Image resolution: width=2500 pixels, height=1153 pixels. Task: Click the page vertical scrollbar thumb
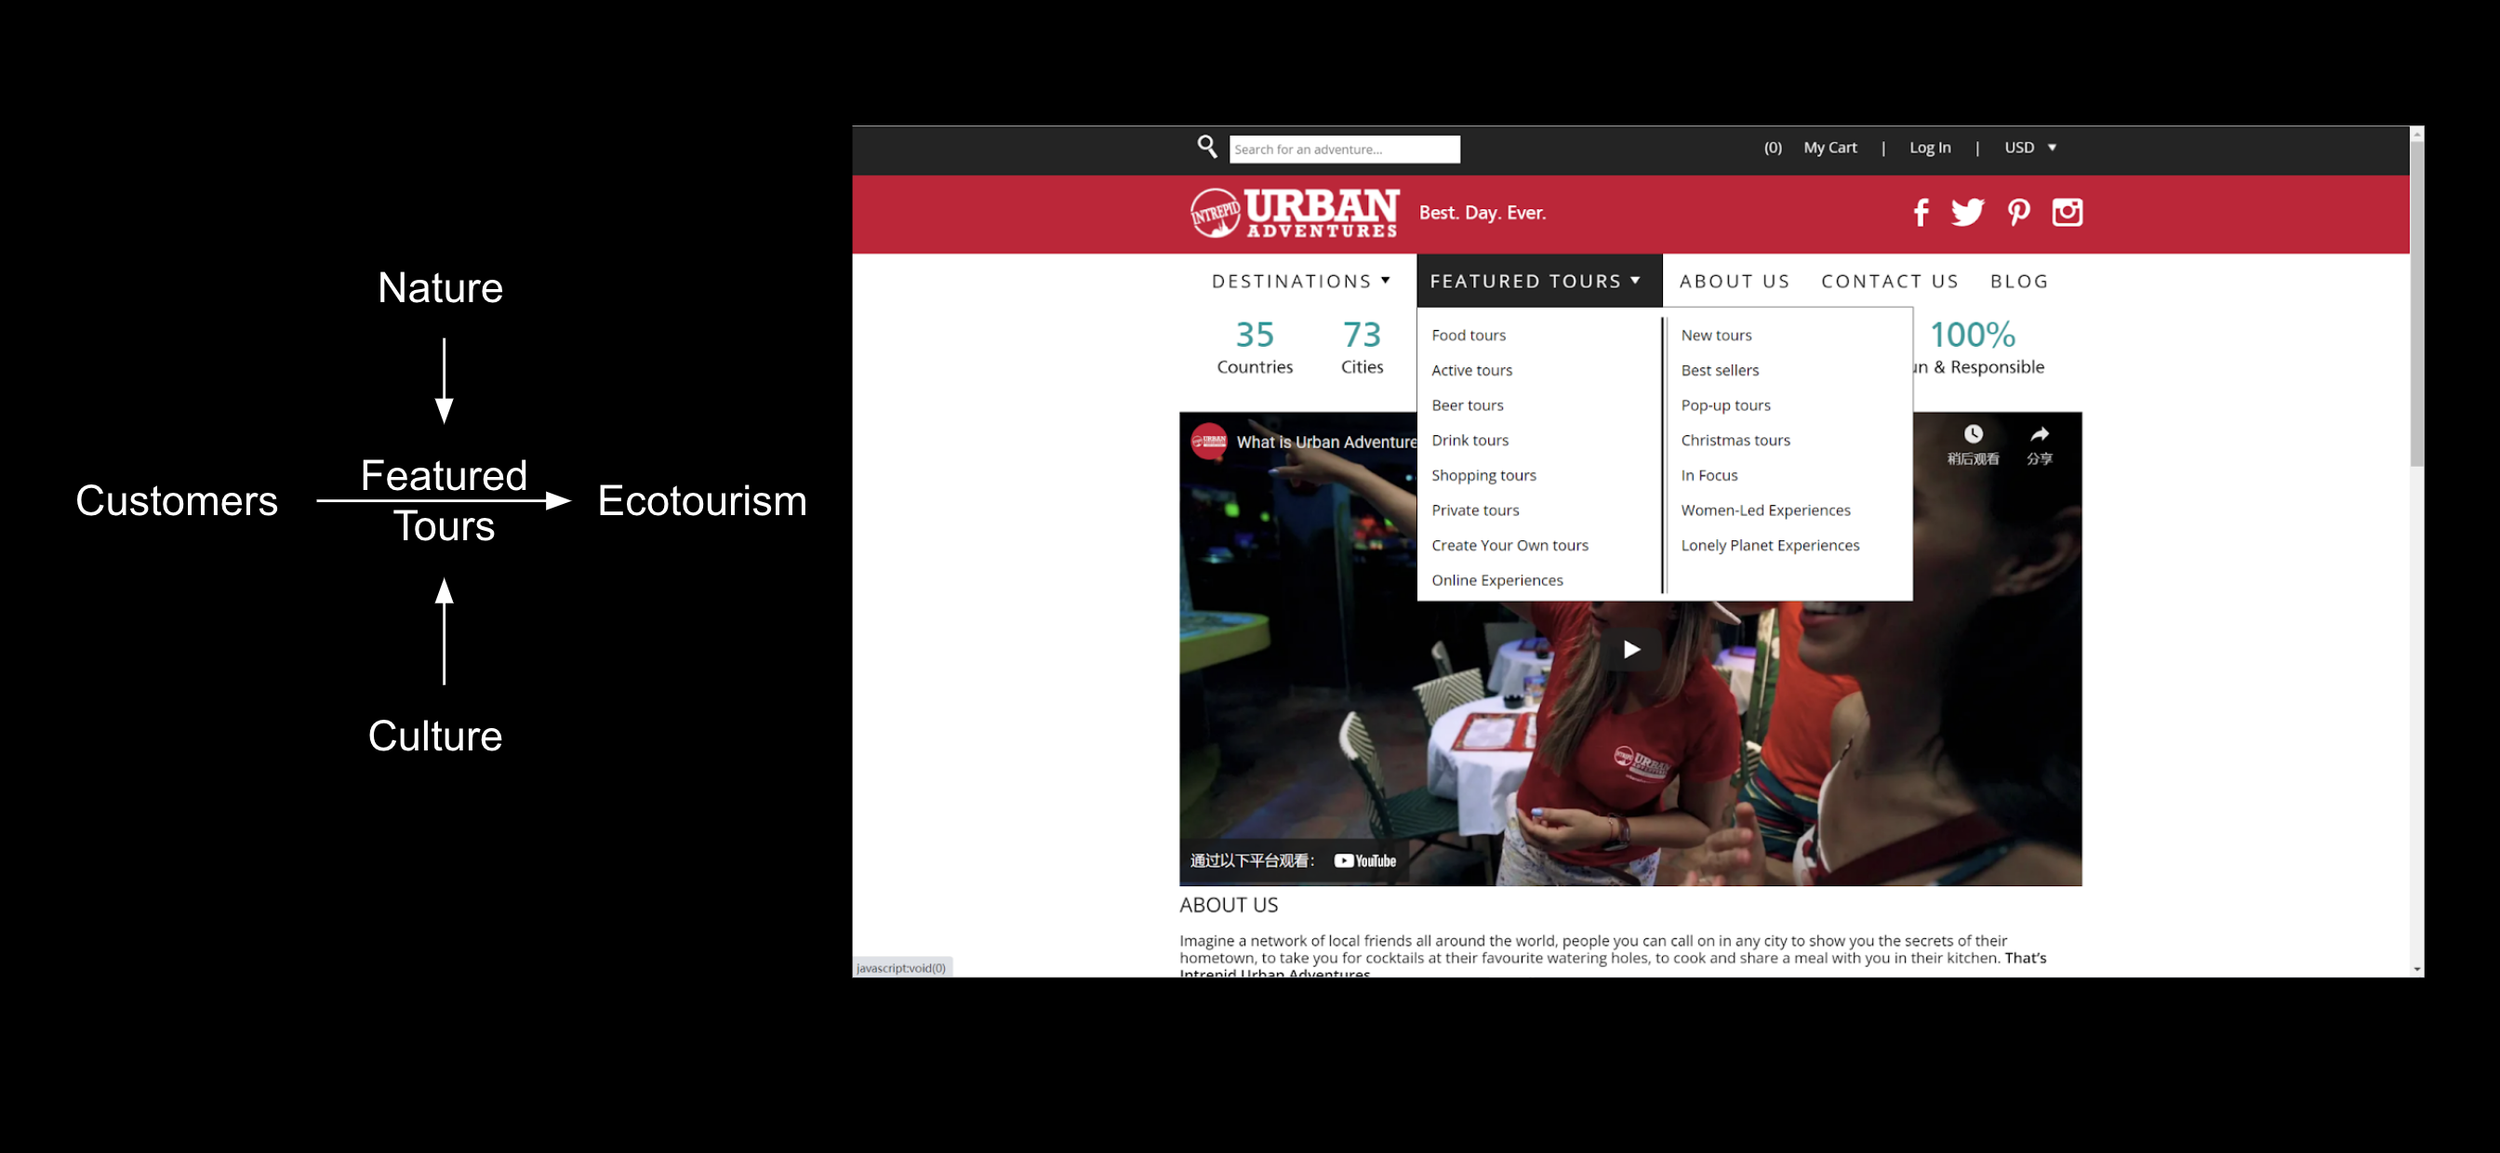(x=2417, y=304)
